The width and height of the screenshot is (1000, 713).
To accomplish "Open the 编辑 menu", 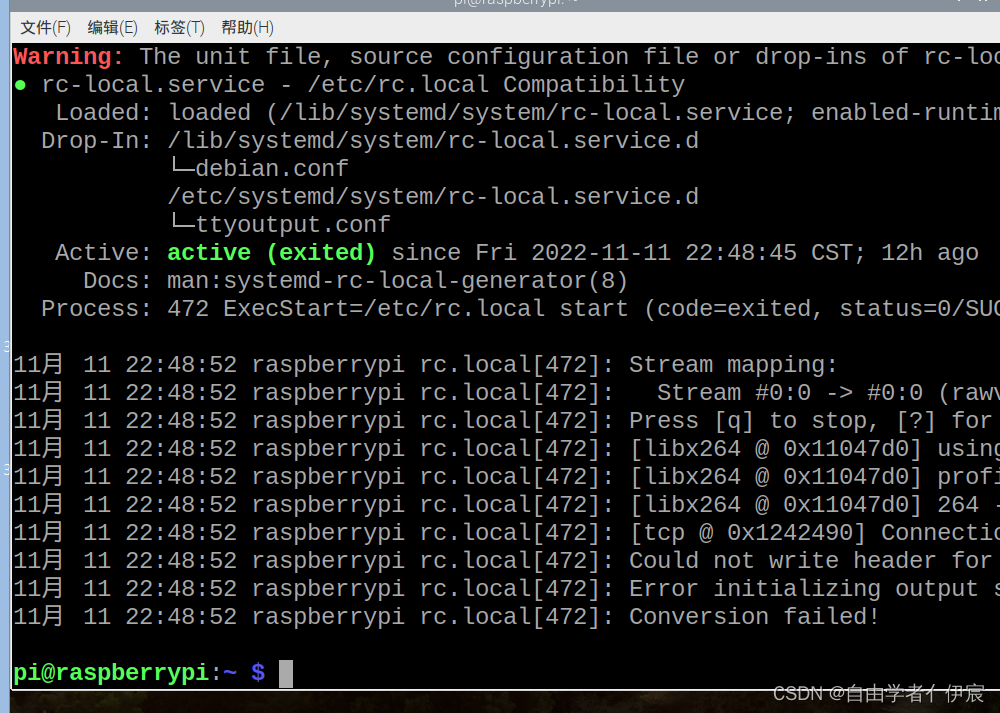I will tap(111, 27).
